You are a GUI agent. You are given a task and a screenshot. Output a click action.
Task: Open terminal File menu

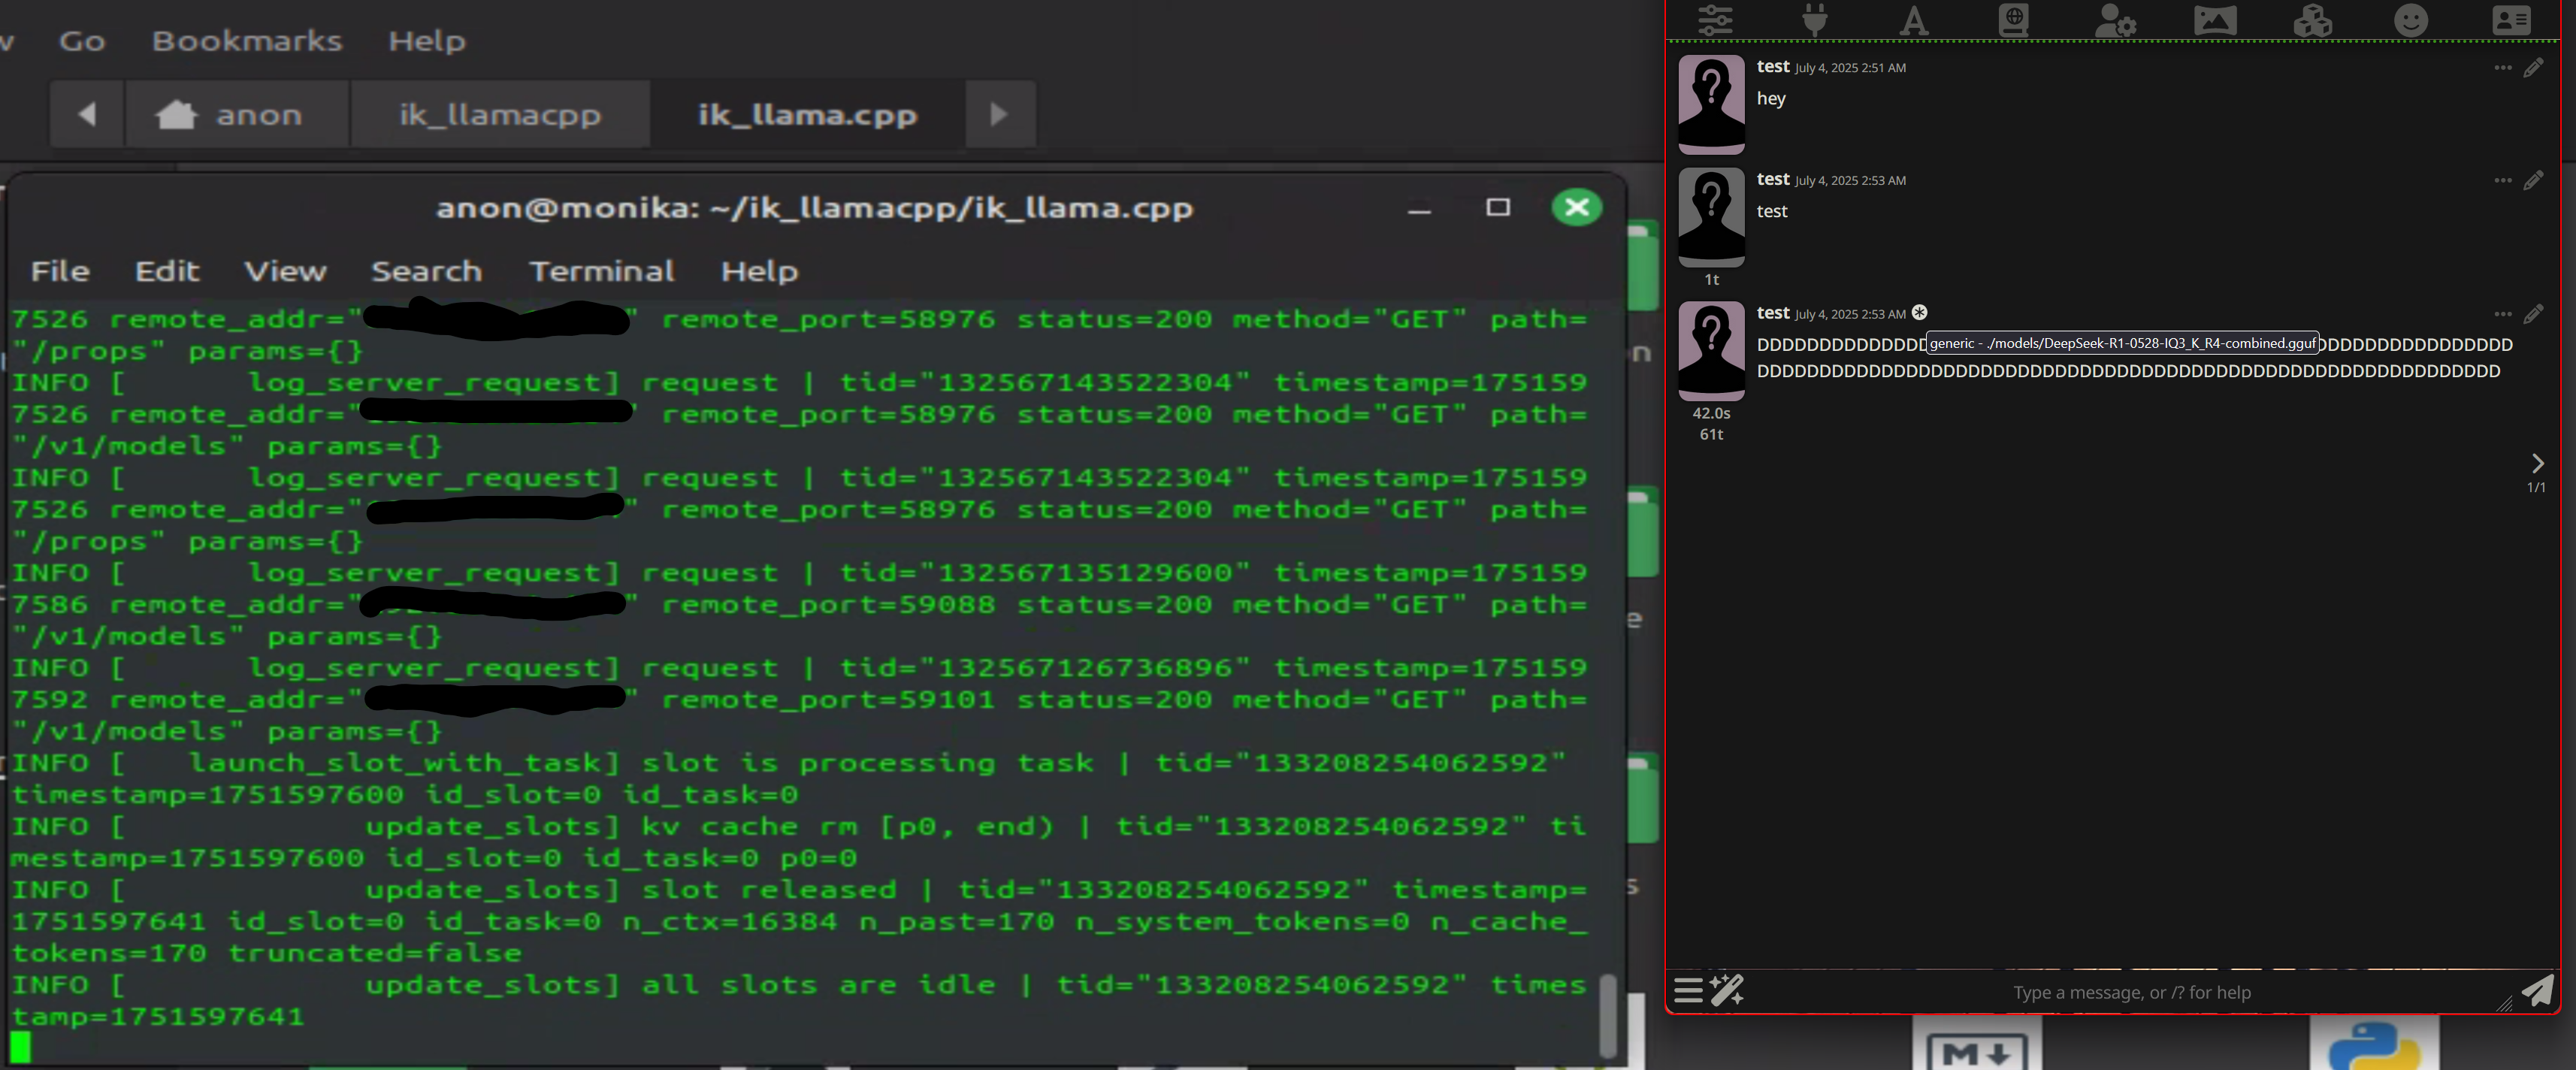pos(60,271)
